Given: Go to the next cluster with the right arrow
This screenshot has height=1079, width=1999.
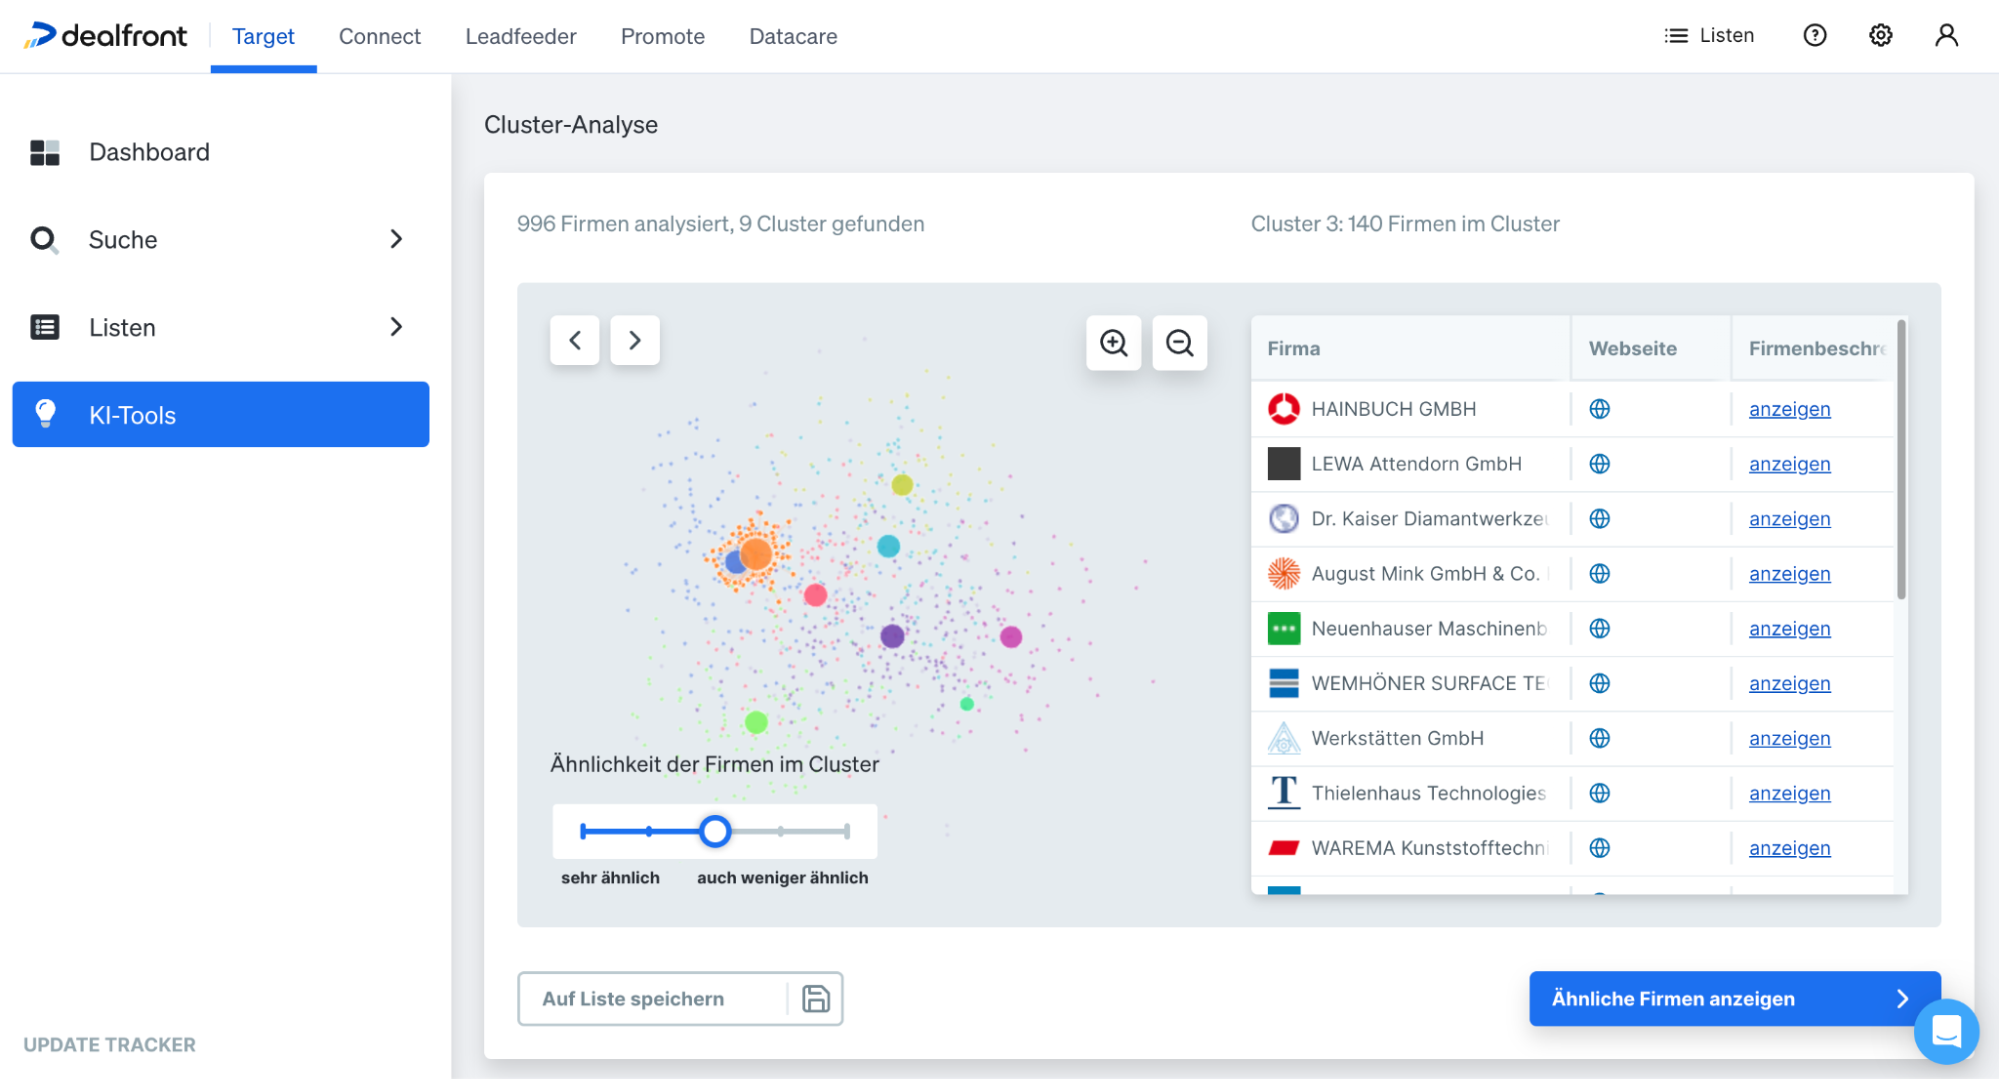Looking at the screenshot, I should [635, 340].
